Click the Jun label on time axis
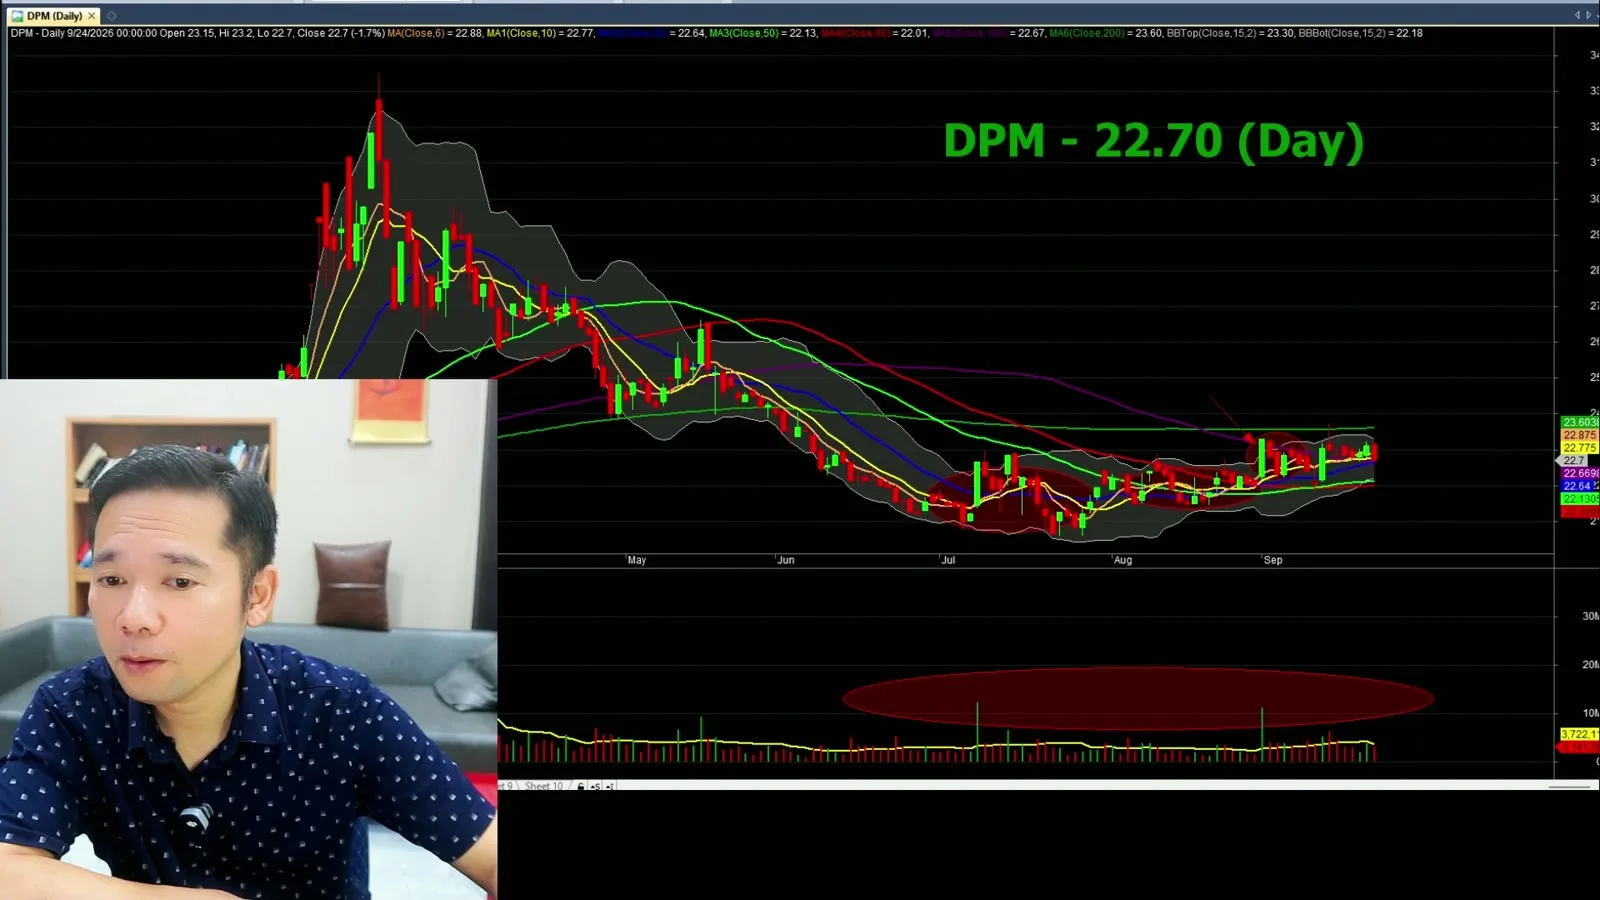 pyautogui.click(x=786, y=560)
